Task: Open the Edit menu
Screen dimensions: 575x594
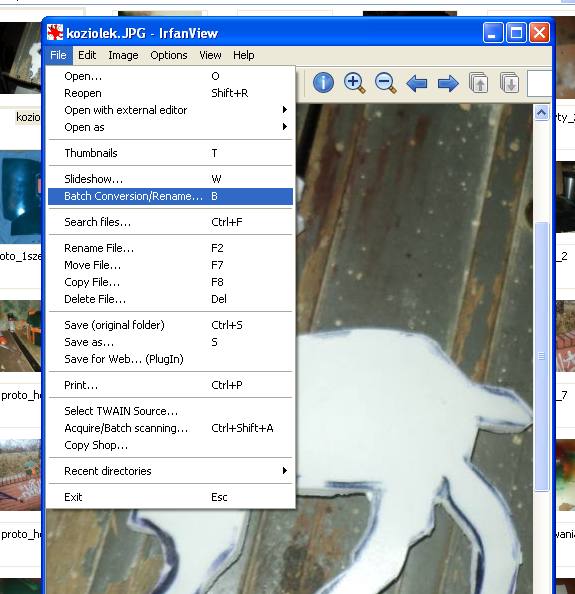Action: pyautogui.click(x=87, y=55)
